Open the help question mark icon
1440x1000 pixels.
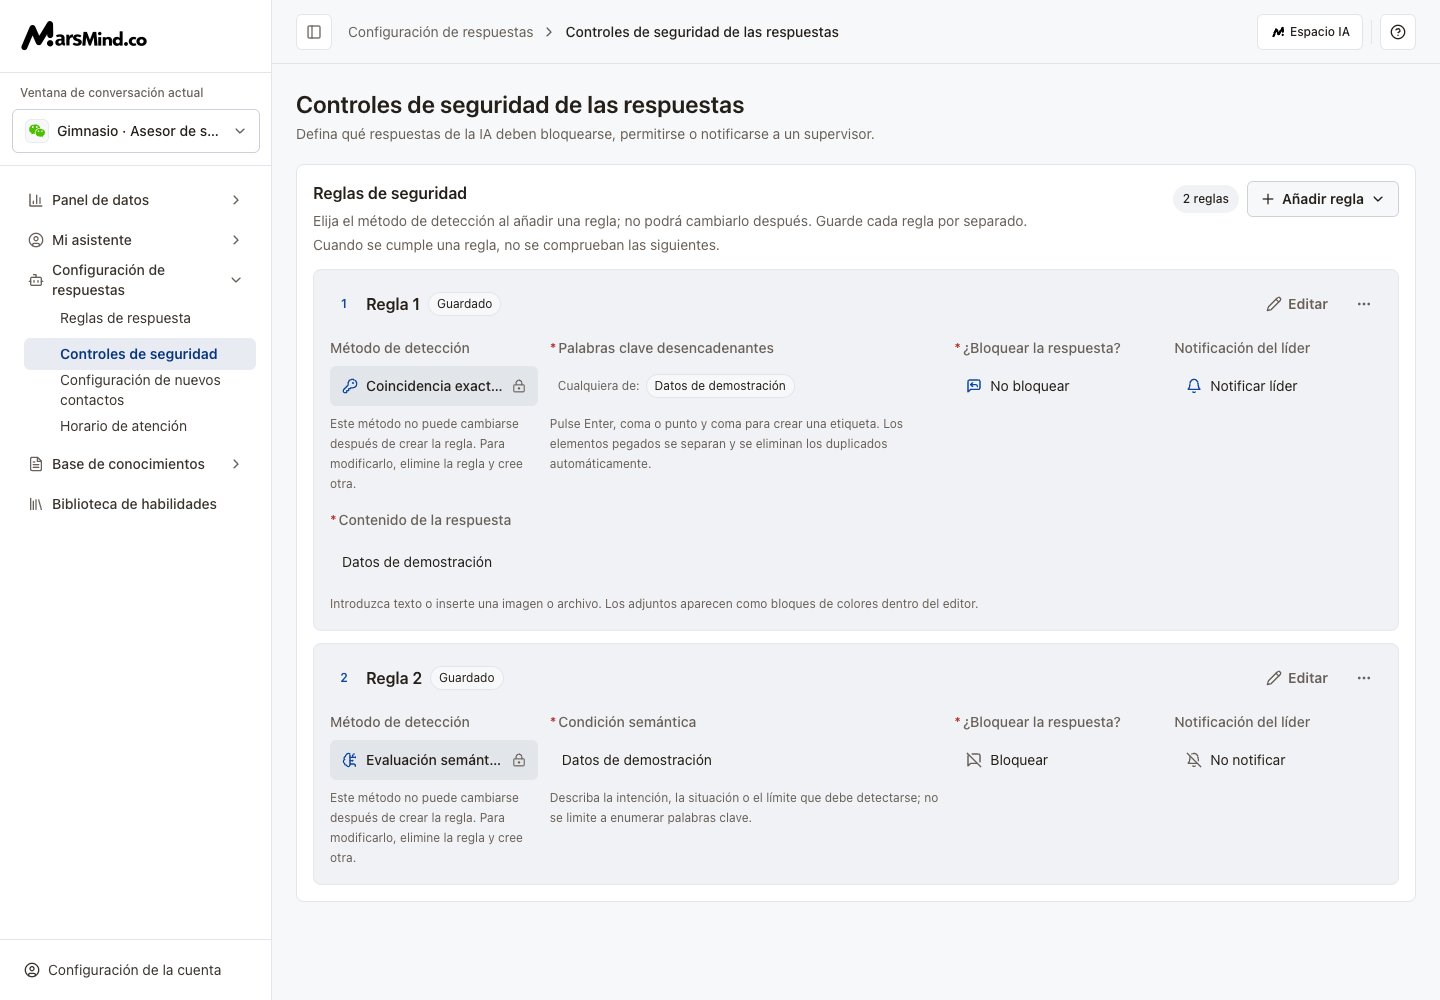(x=1398, y=32)
